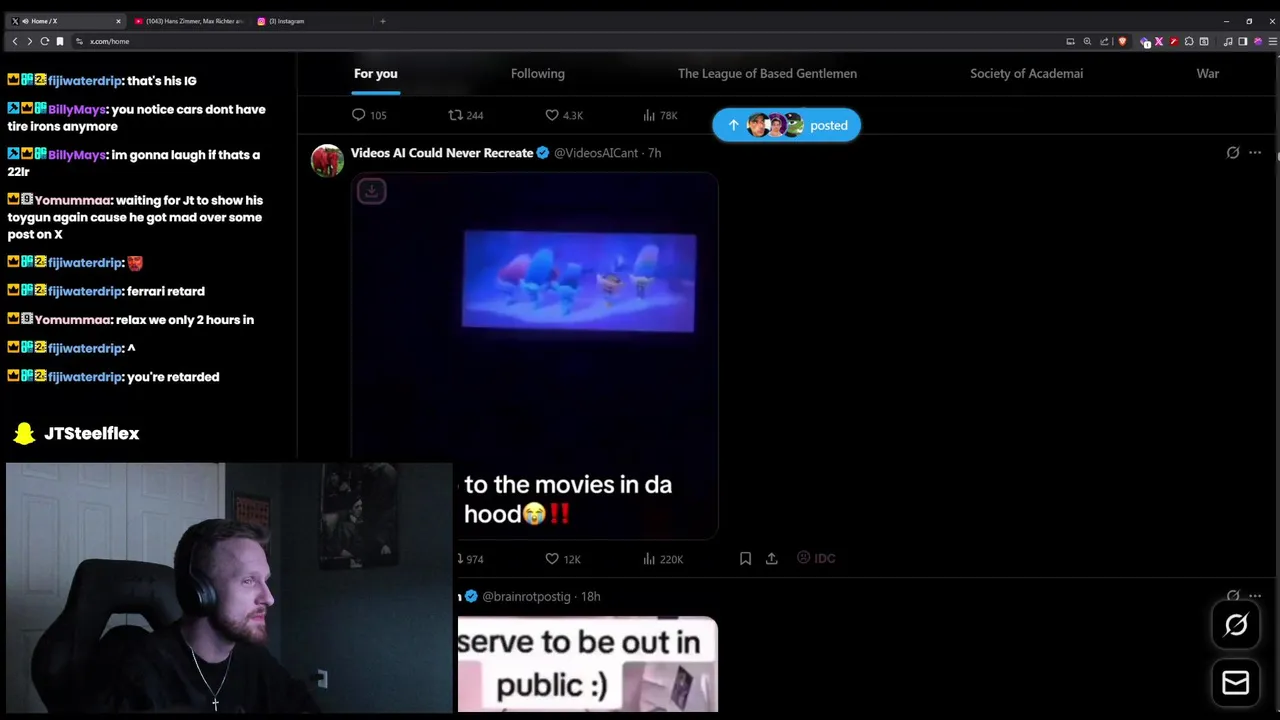1280x720 pixels.
Task: Click Yomummaa's relax we only 2 hours in message
Action: click(131, 319)
